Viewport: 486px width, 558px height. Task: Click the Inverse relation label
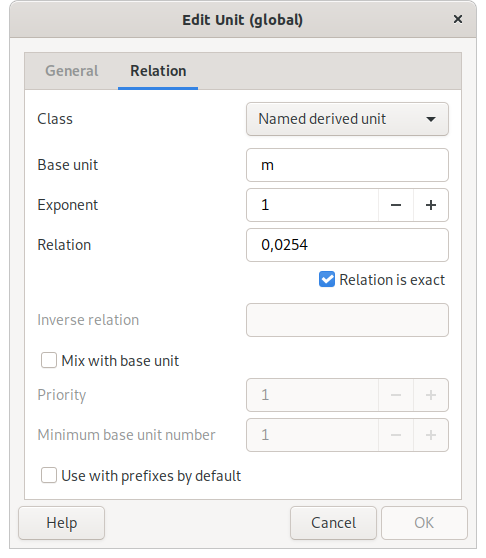(88, 320)
